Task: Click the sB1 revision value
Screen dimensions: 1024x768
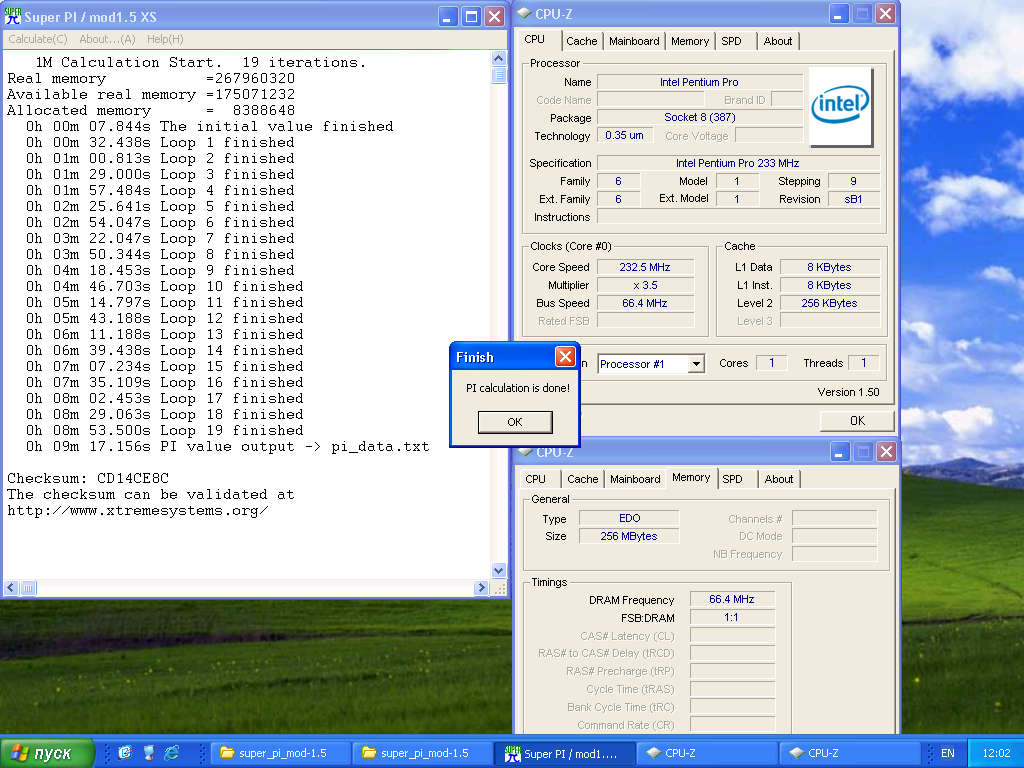Action: (x=853, y=199)
